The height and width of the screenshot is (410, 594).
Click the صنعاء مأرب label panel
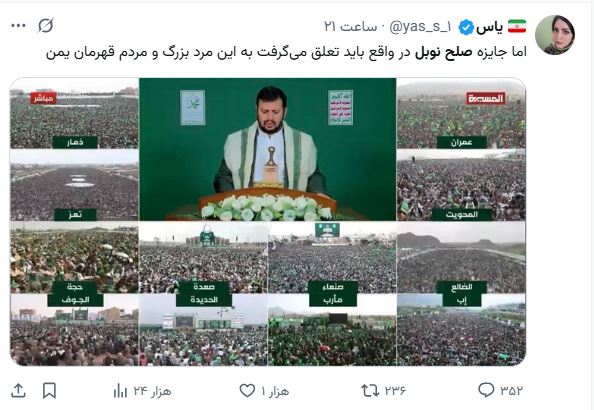click(333, 293)
